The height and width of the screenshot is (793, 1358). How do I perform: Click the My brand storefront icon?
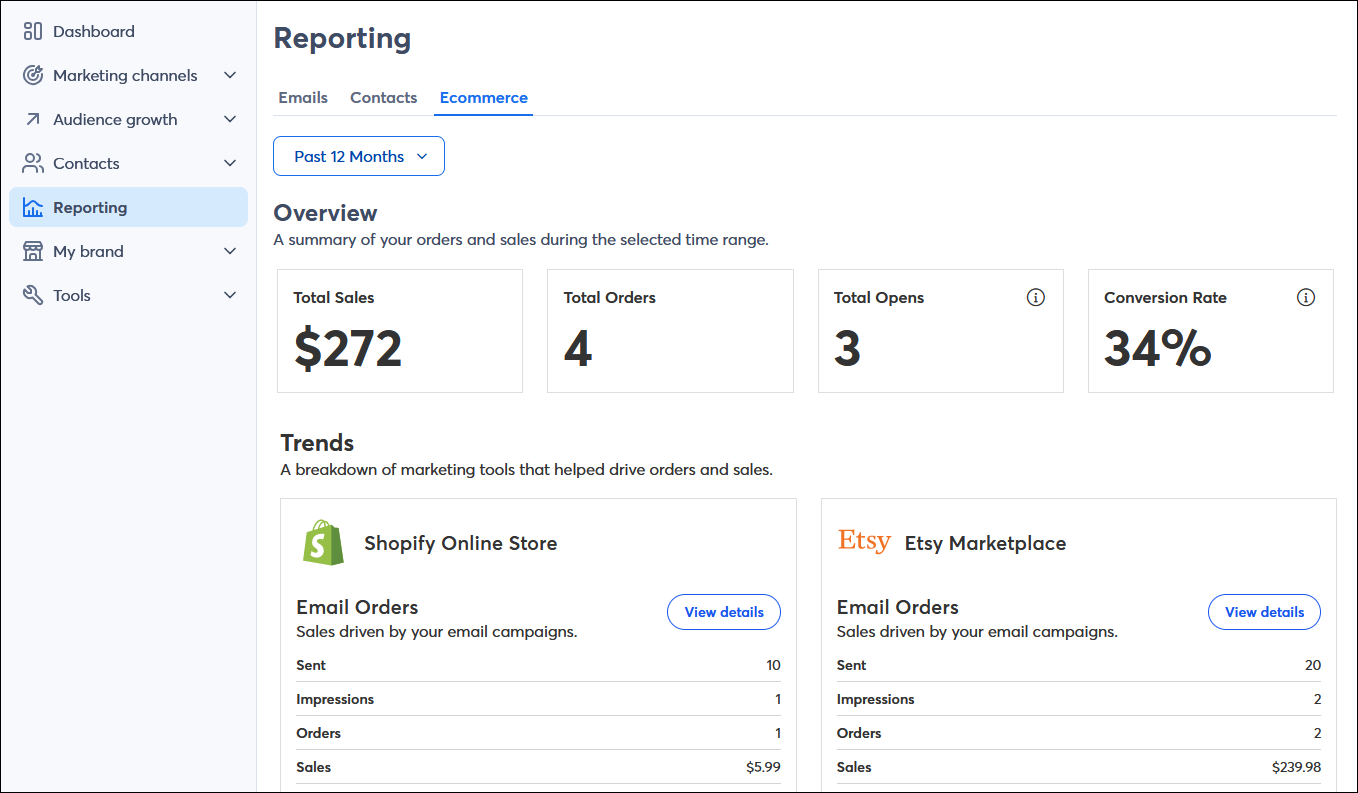tap(33, 251)
